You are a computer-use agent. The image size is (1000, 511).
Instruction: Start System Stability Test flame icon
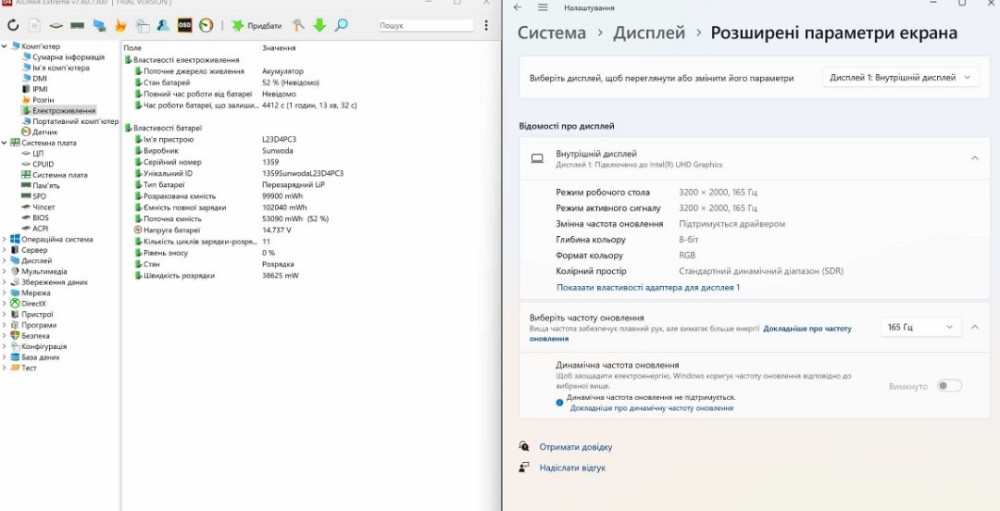coord(120,26)
